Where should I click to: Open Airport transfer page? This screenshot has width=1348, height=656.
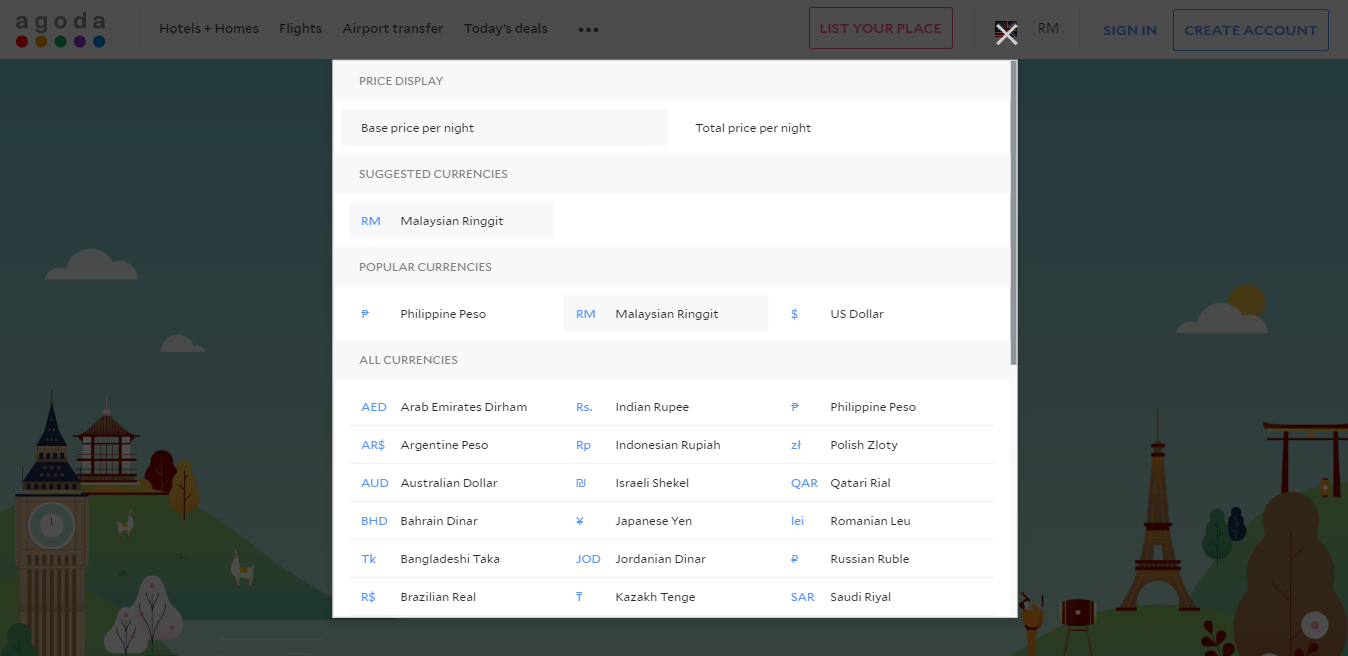click(392, 29)
